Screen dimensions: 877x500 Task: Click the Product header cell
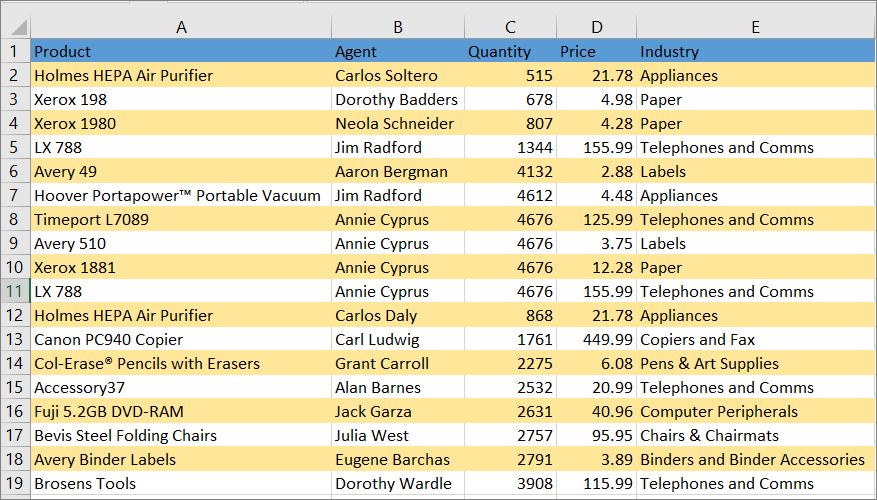click(181, 51)
